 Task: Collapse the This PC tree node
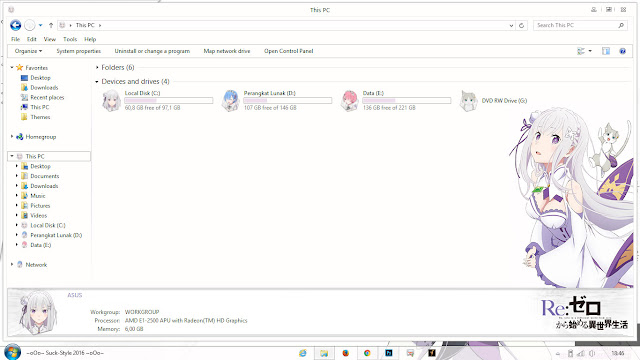[x=12, y=156]
